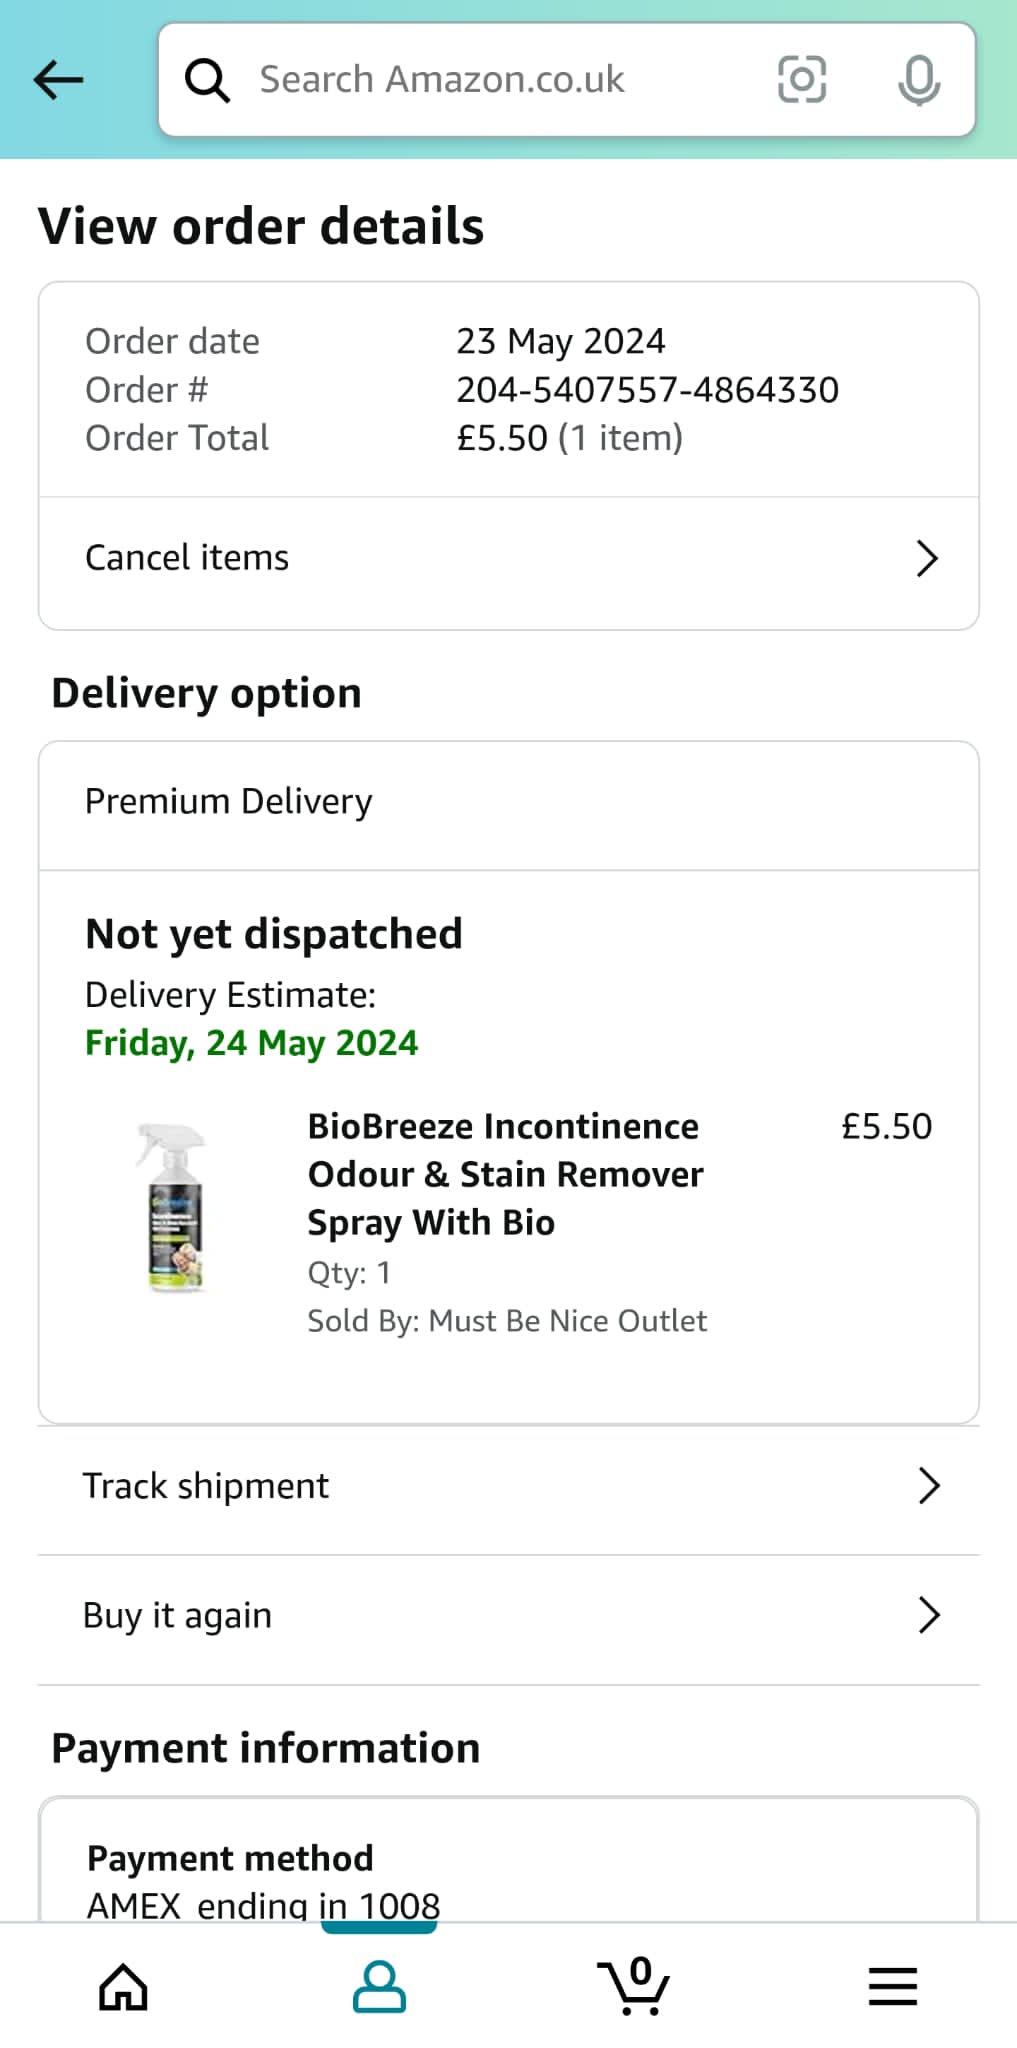Expand the Track shipment chevron
Image resolution: width=1017 pixels, height=2048 pixels.
tap(929, 1486)
